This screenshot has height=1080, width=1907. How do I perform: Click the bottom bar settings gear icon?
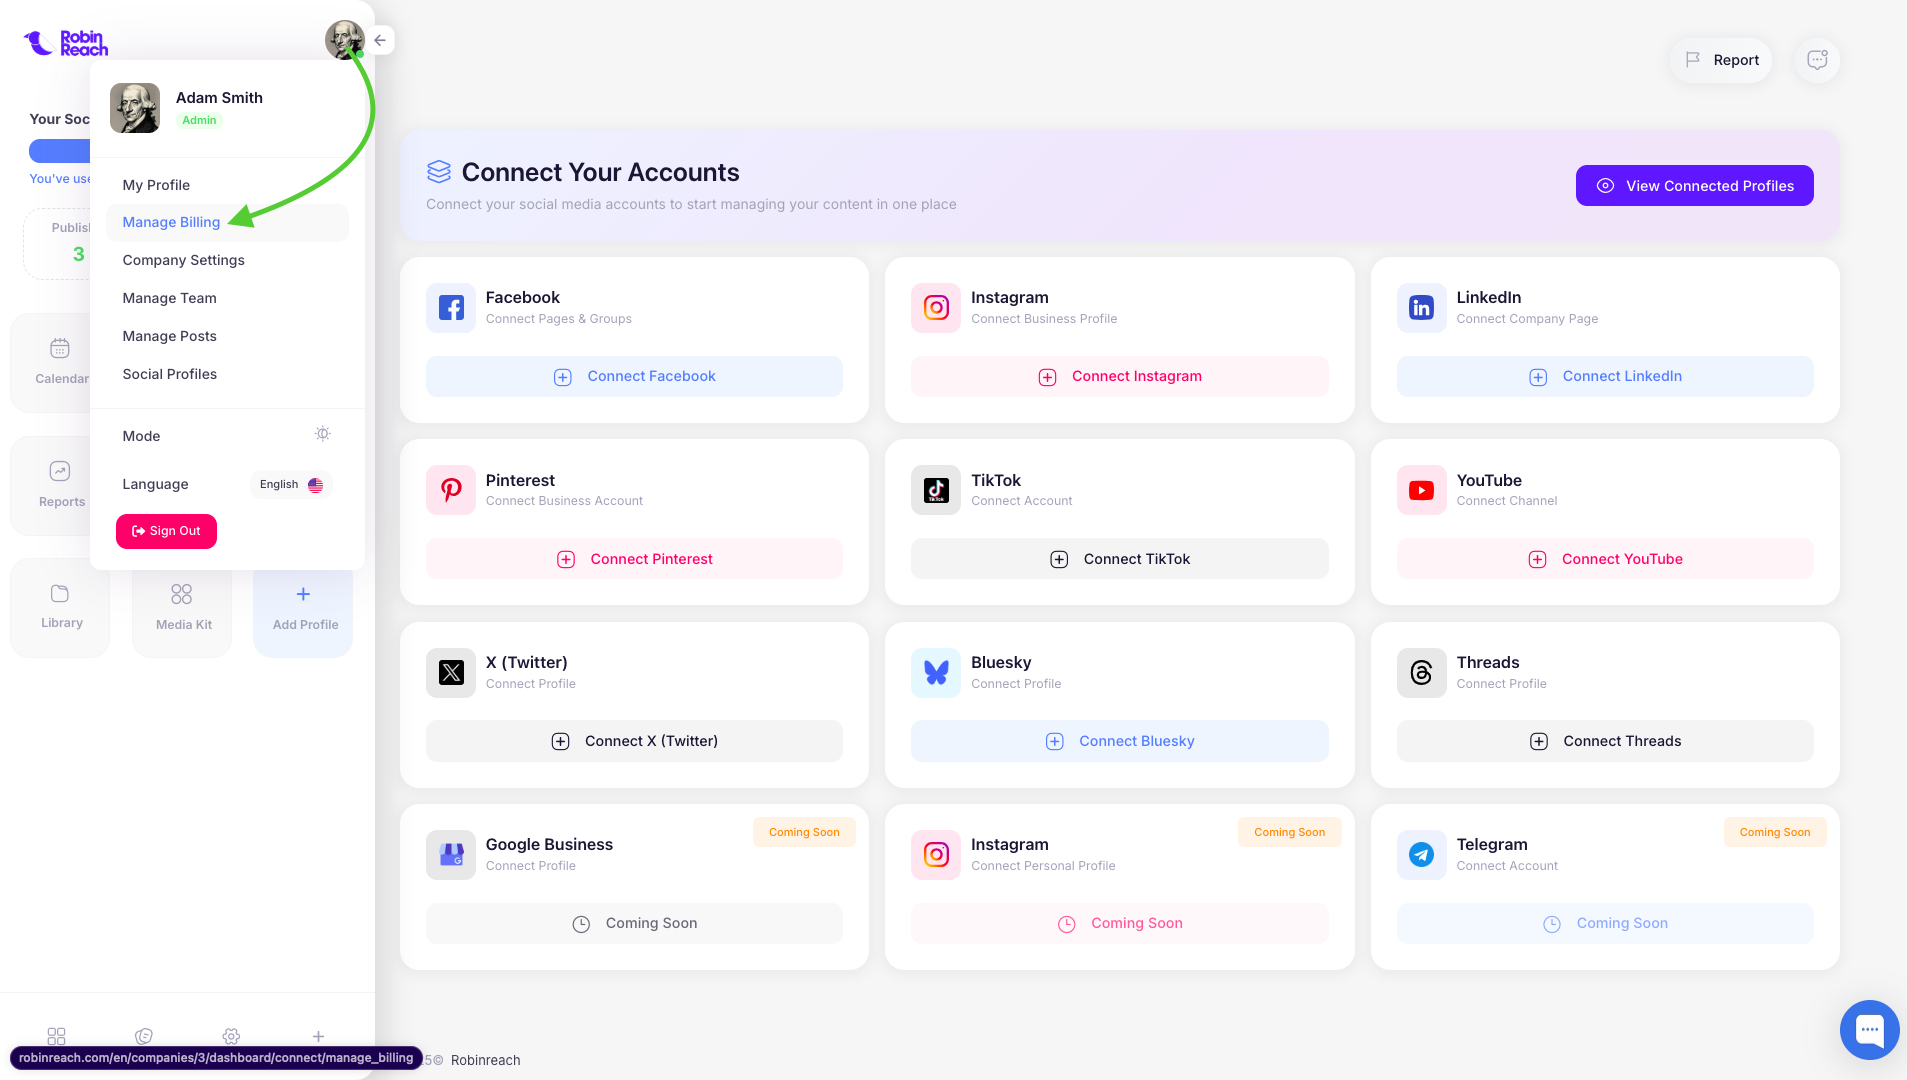[x=231, y=1036]
